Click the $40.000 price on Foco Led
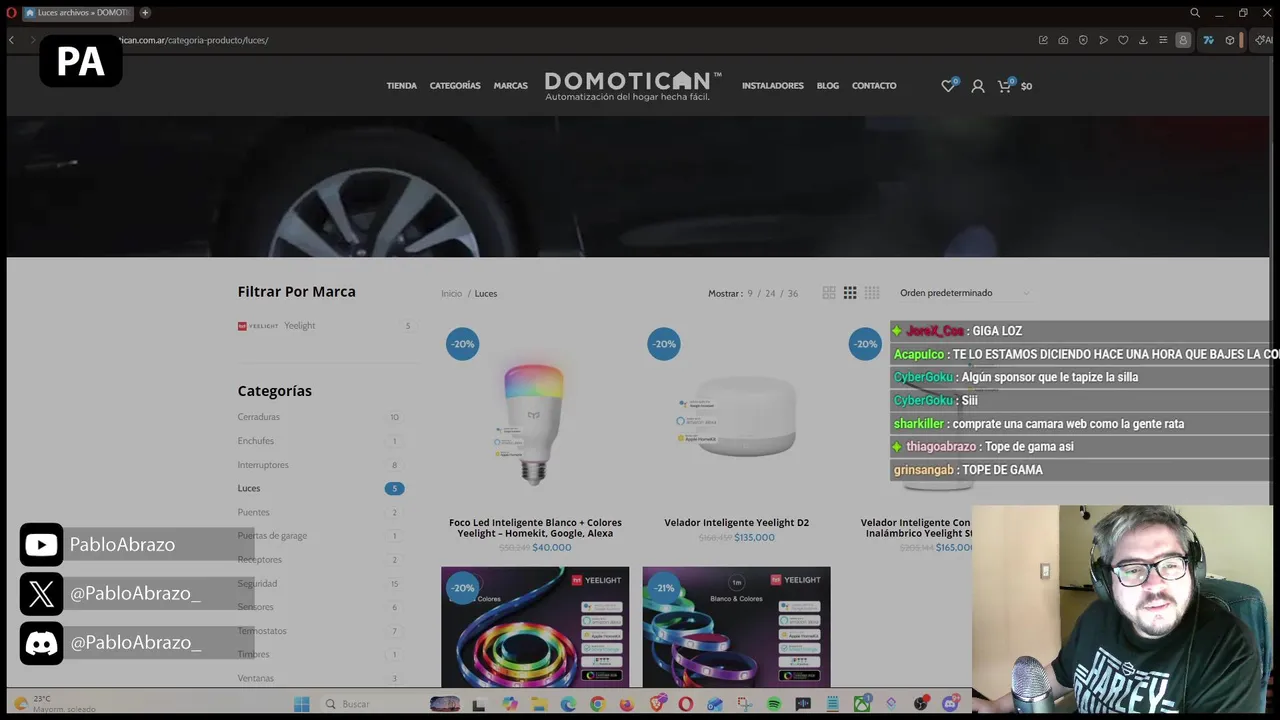 (552, 548)
